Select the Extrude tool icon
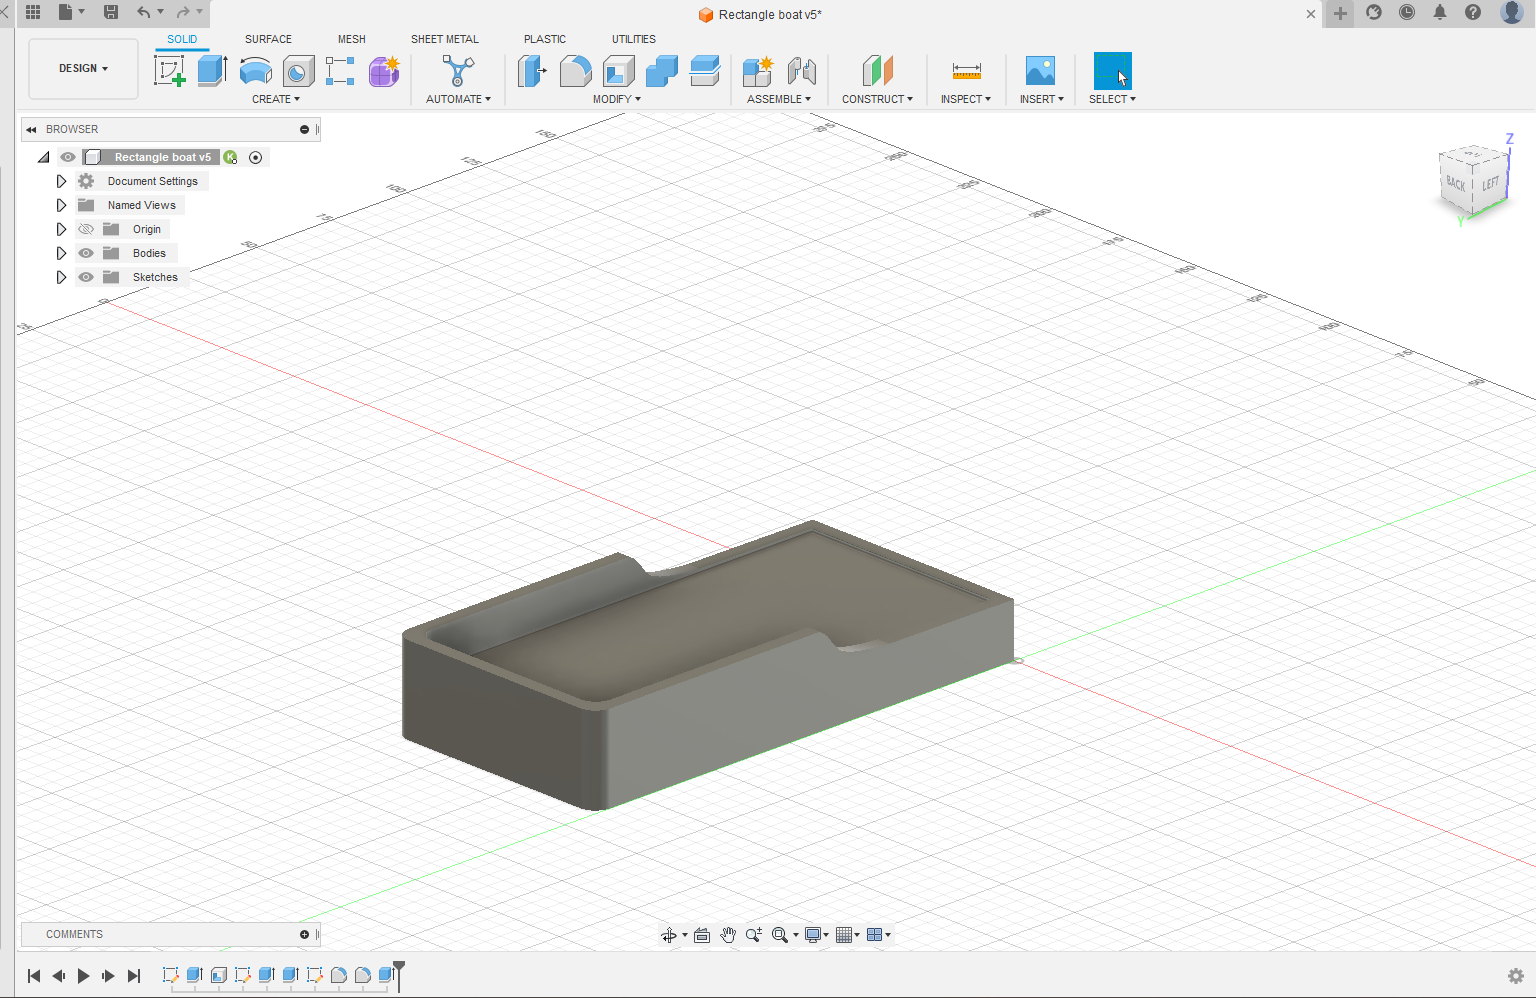Image resolution: width=1536 pixels, height=998 pixels. (212, 71)
